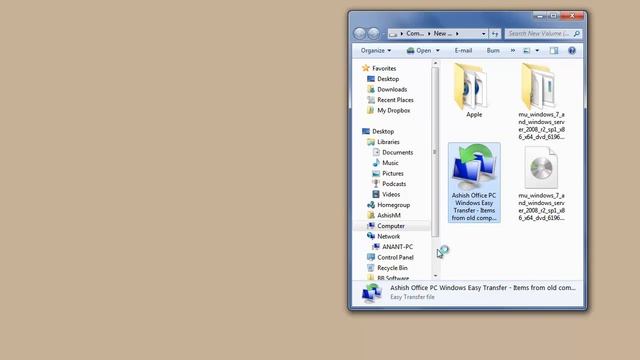Image resolution: width=640 pixels, height=360 pixels.
Task: Click the E-mail toolbar button
Action: (463, 50)
